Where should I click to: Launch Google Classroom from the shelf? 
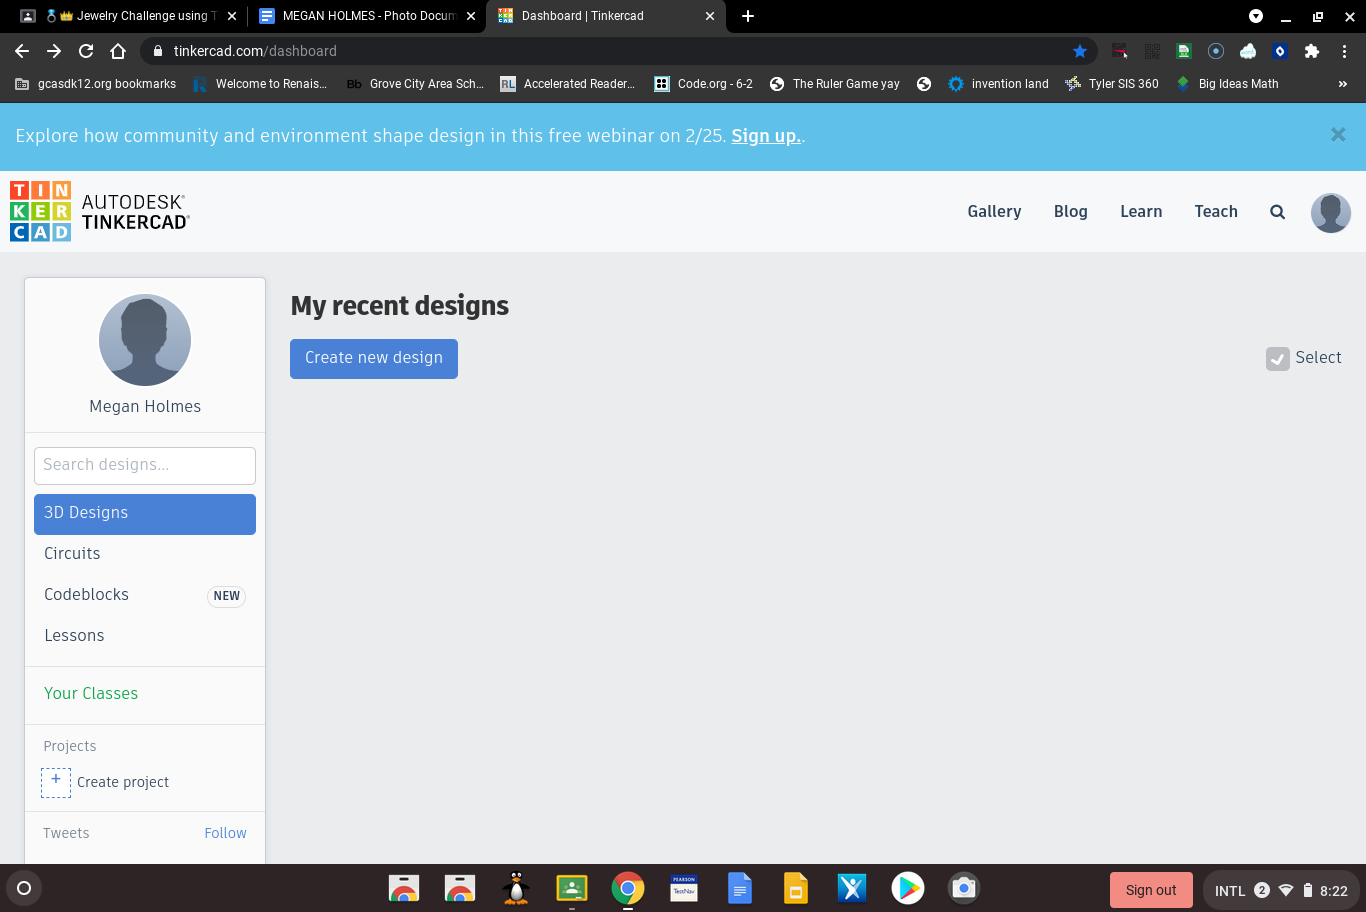tap(571, 888)
